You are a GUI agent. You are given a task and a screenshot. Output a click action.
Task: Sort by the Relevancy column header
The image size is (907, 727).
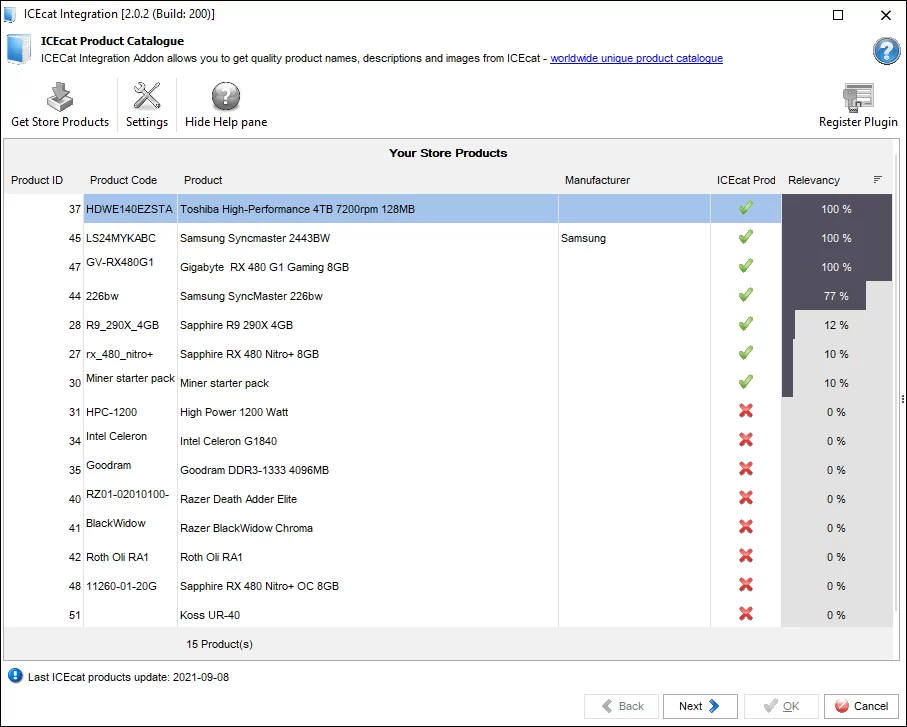click(814, 180)
